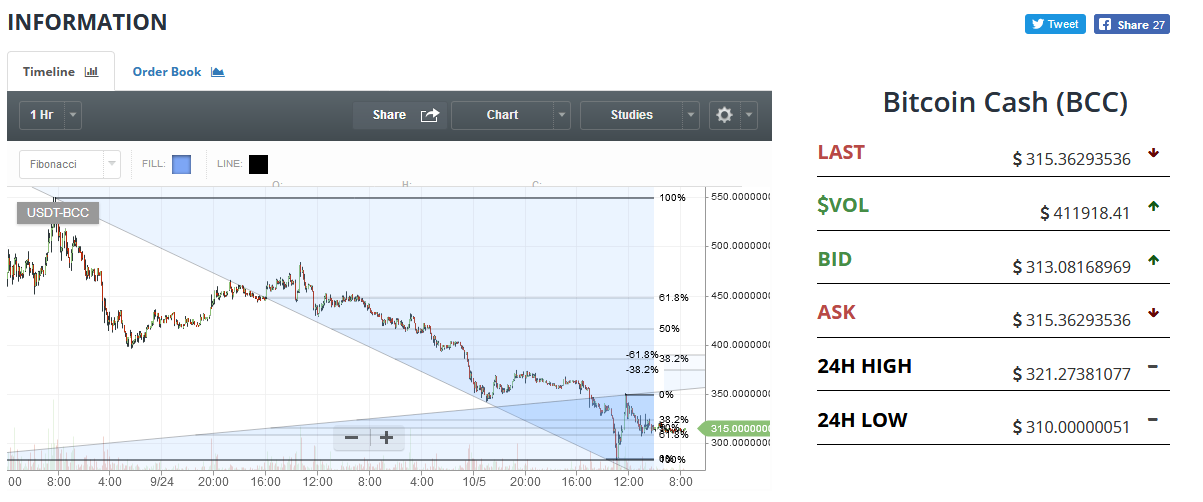Image resolution: width=1203 pixels, height=502 pixels.
Task: Open the Timeline tab
Action: (x=61, y=72)
